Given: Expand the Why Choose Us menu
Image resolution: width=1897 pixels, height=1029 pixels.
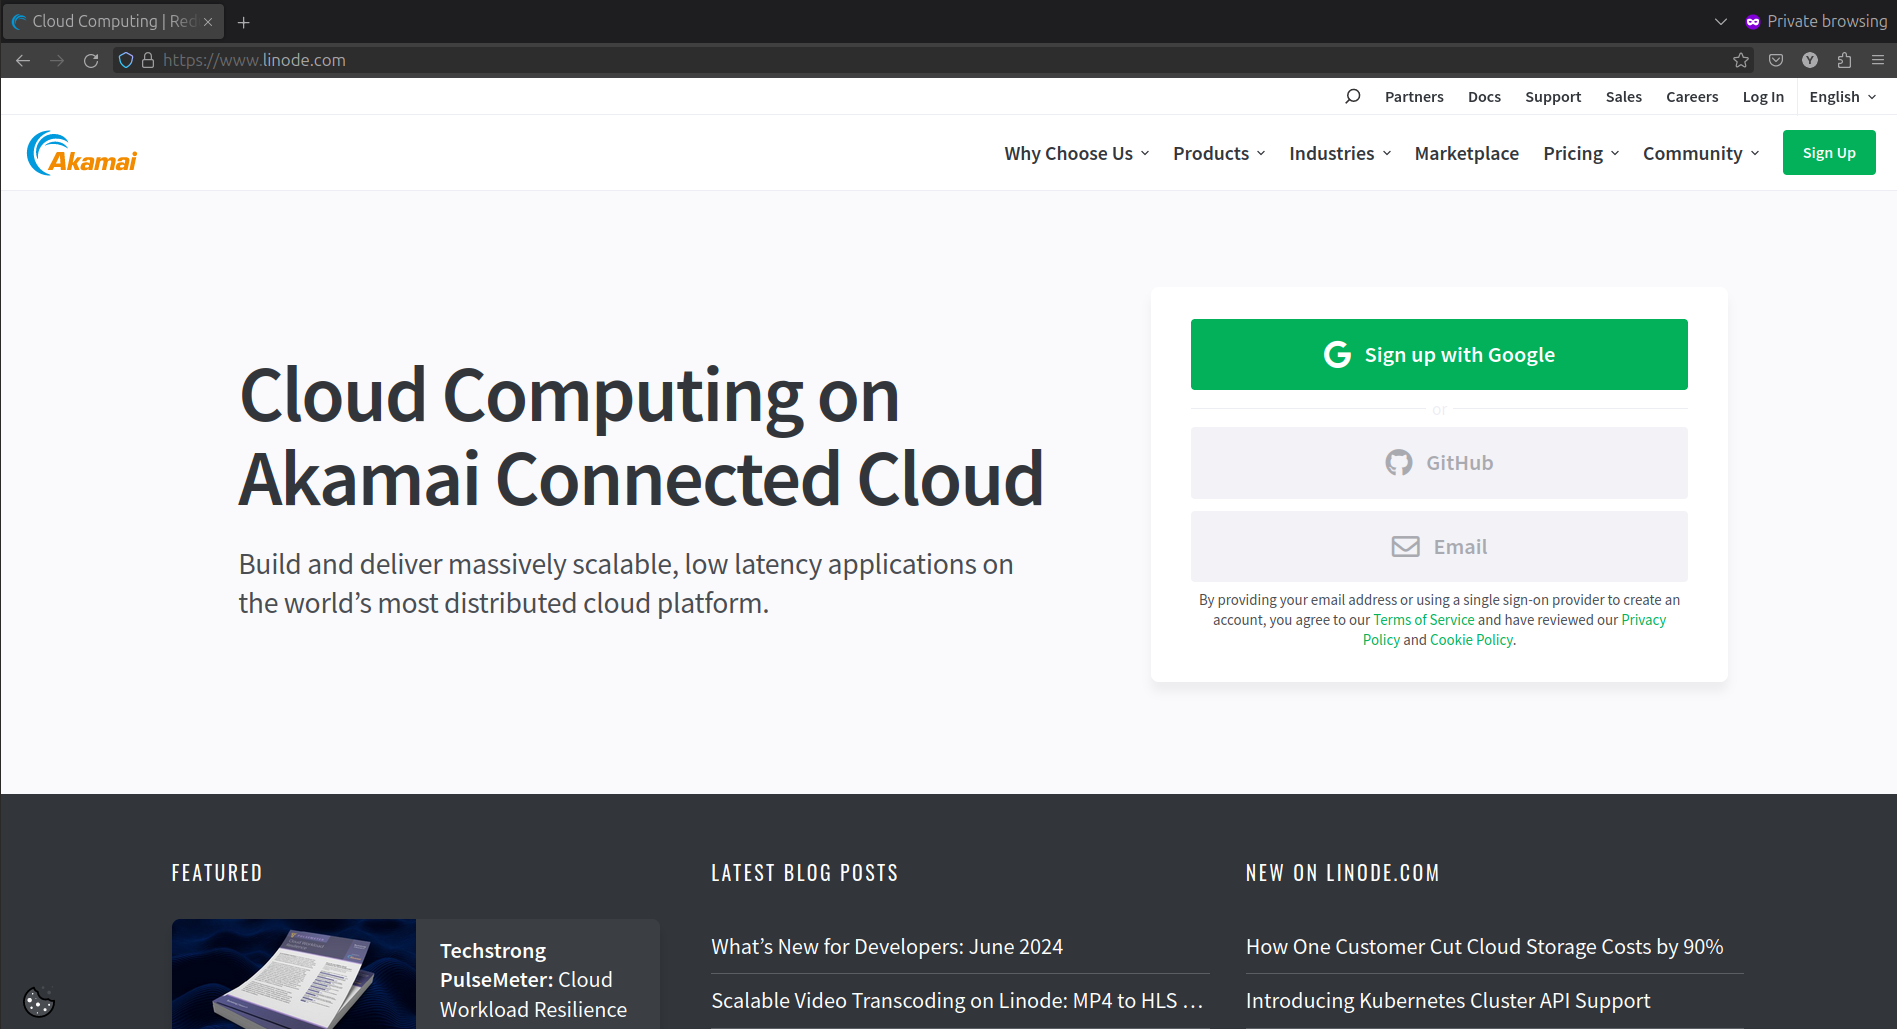Looking at the screenshot, I should (x=1076, y=153).
